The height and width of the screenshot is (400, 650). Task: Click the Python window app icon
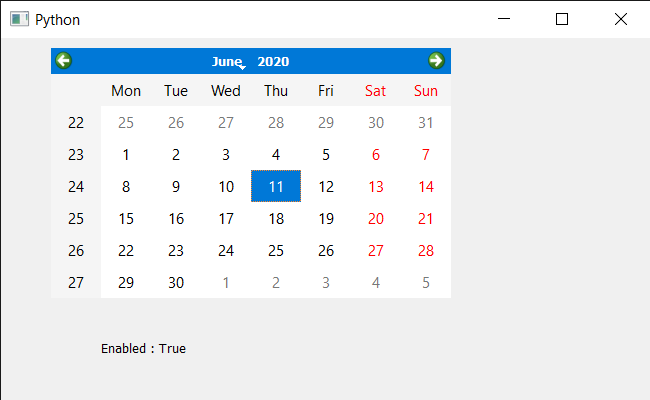19,19
